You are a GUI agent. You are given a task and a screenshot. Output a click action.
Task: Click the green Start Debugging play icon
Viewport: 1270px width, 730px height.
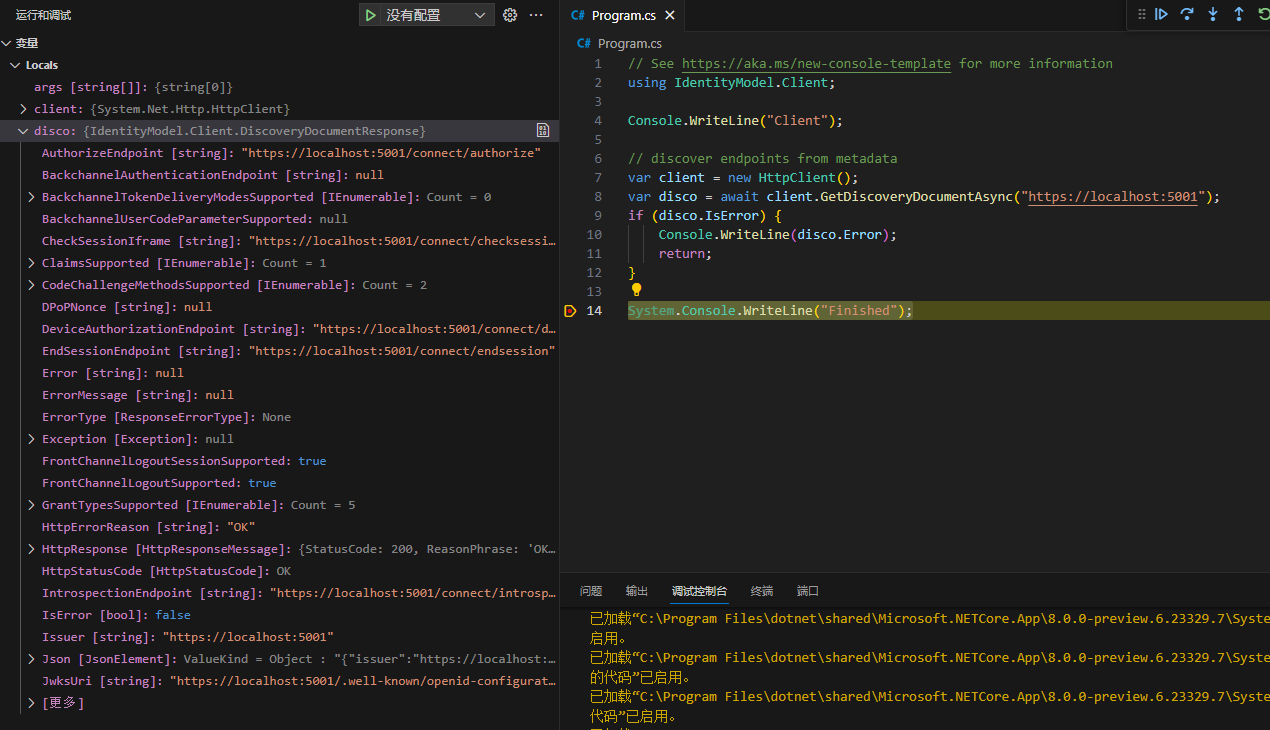pyautogui.click(x=371, y=15)
